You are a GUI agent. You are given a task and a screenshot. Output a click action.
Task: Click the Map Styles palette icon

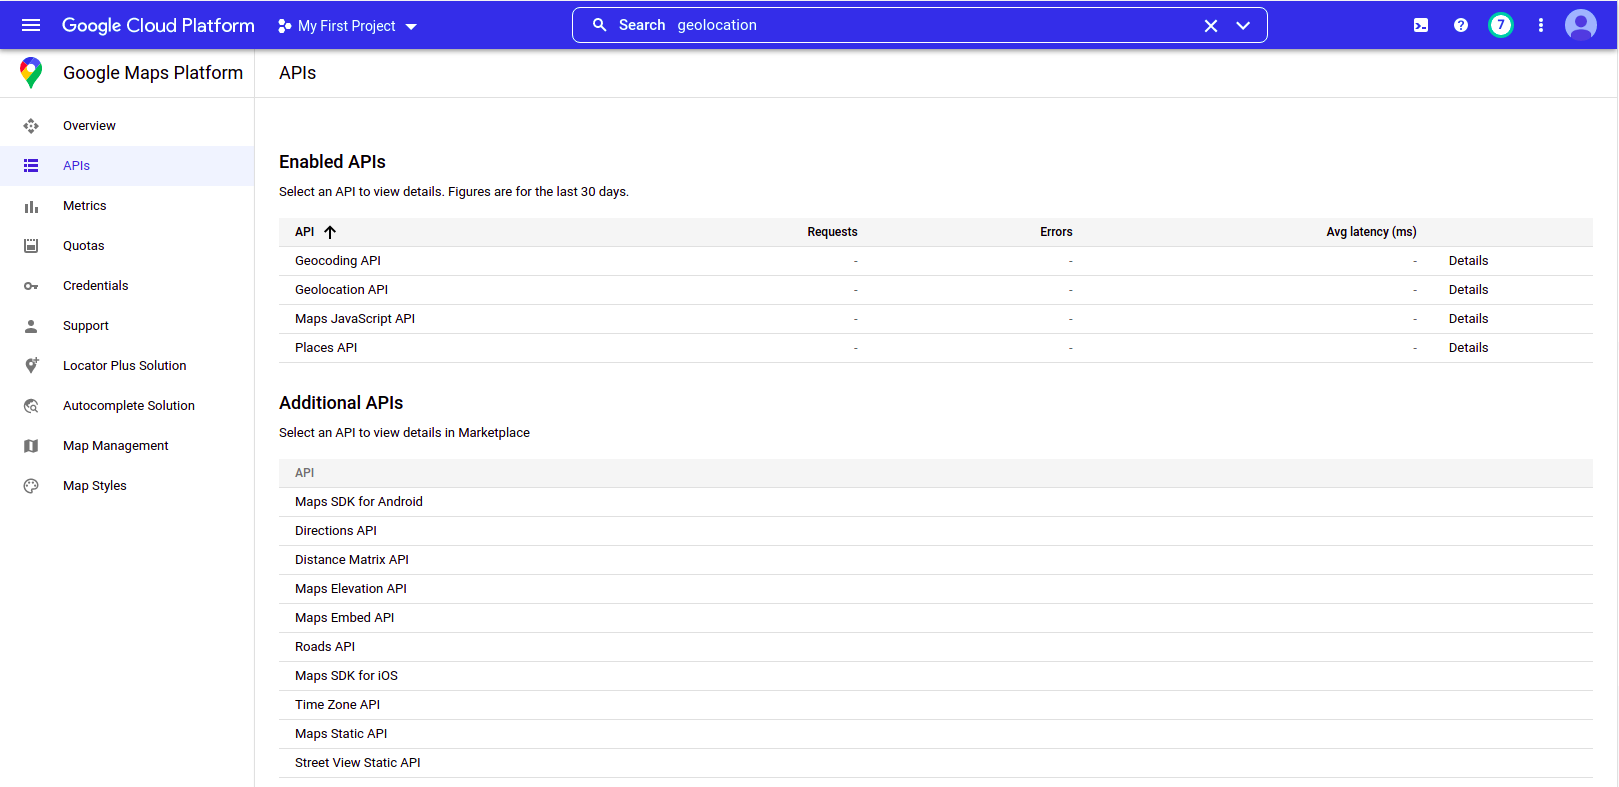pos(31,486)
